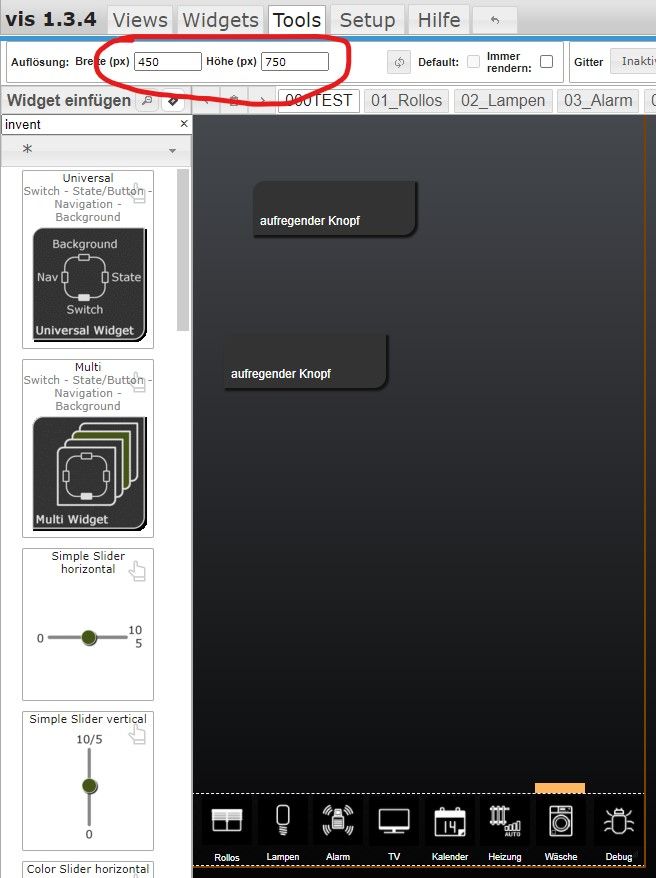Screen dimensions: 656x878
Task: Click the next view arrow before 000TEST
Action: [x=262, y=101]
